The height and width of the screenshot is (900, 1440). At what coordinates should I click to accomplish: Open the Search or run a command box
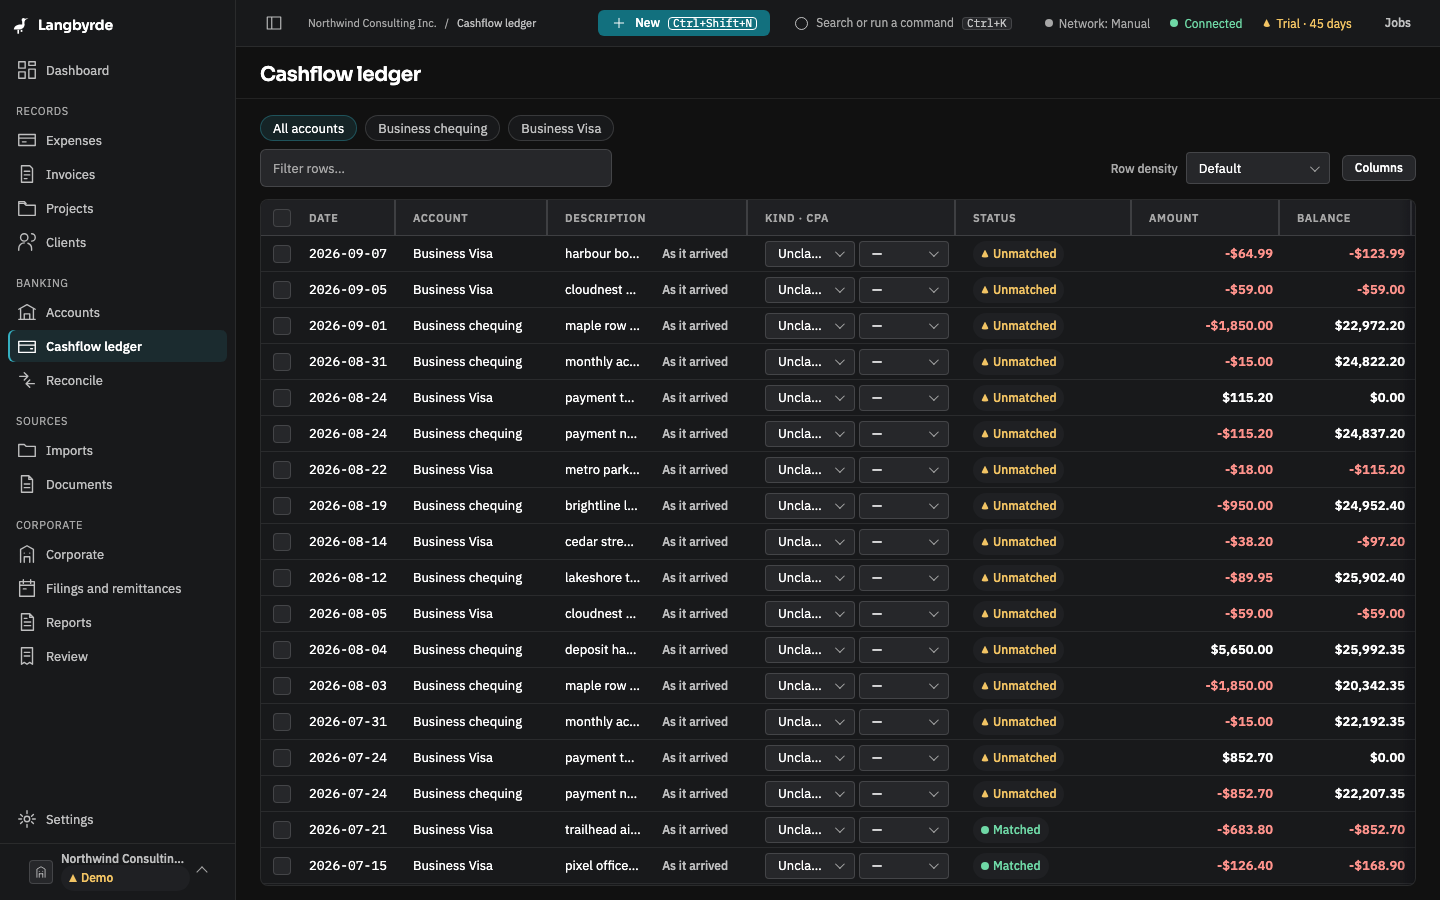pos(903,23)
